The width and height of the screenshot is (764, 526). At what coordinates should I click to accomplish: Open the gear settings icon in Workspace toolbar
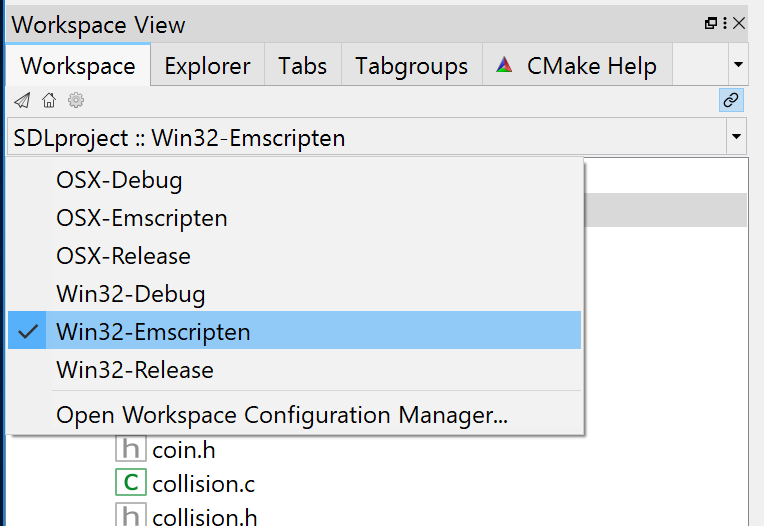[76, 100]
